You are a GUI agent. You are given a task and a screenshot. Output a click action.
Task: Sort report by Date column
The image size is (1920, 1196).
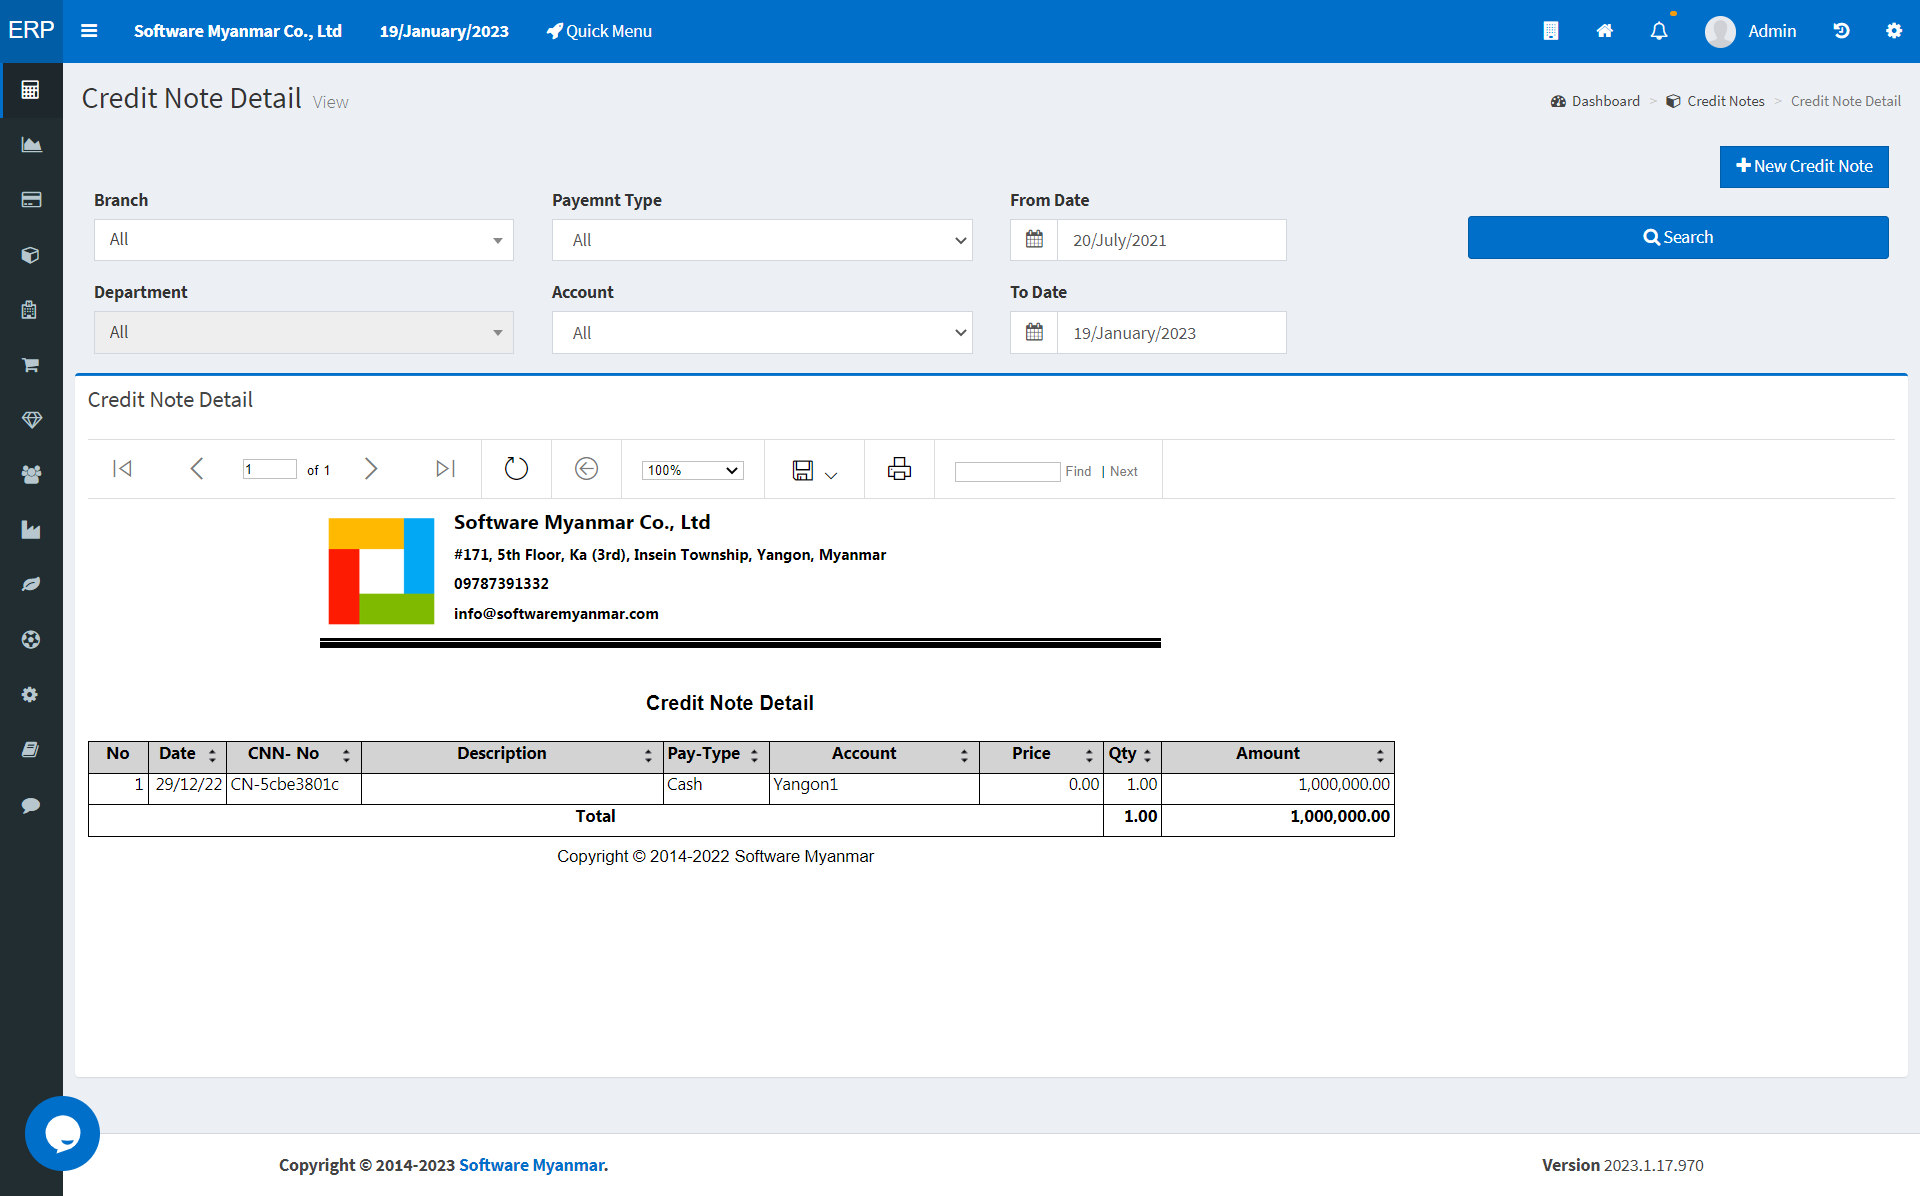click(x=212, y=755)
